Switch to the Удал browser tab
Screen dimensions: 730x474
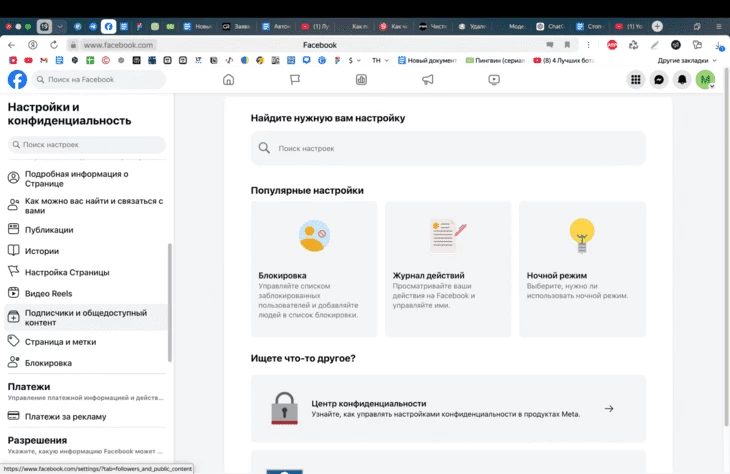(473, 27)
